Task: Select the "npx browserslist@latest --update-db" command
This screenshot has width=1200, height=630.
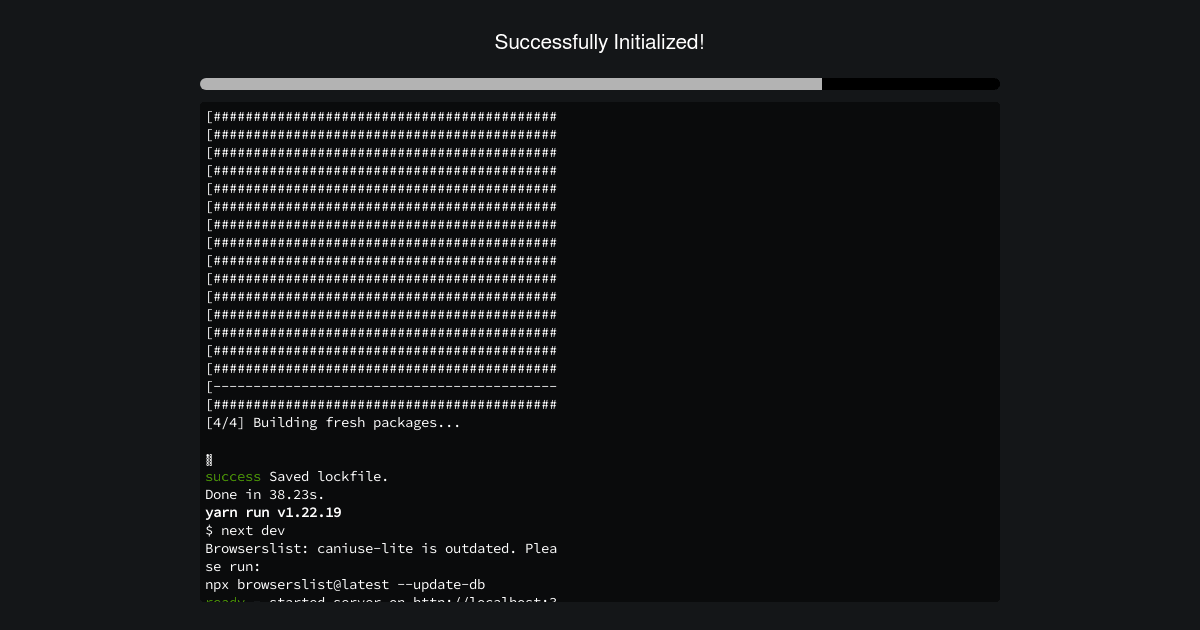Action: coord(345,584)
